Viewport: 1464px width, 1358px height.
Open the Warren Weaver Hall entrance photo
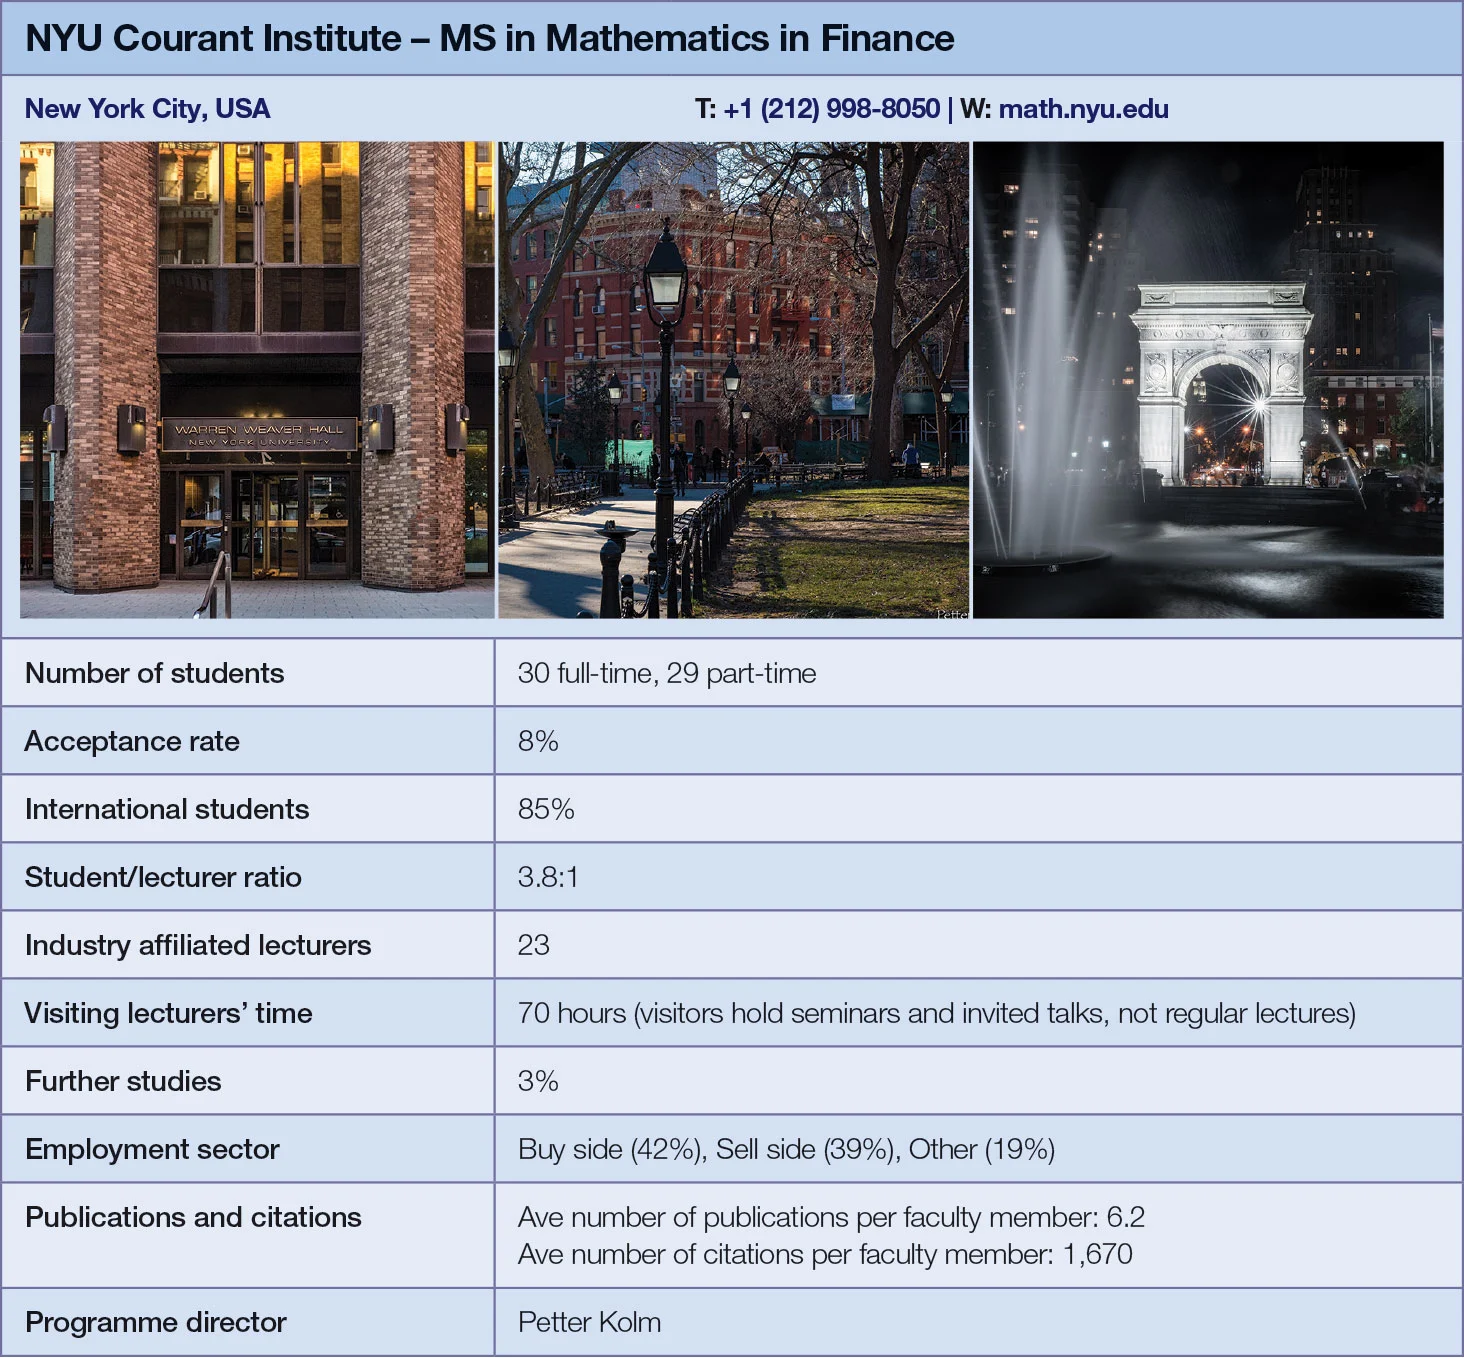pos(257,380)
